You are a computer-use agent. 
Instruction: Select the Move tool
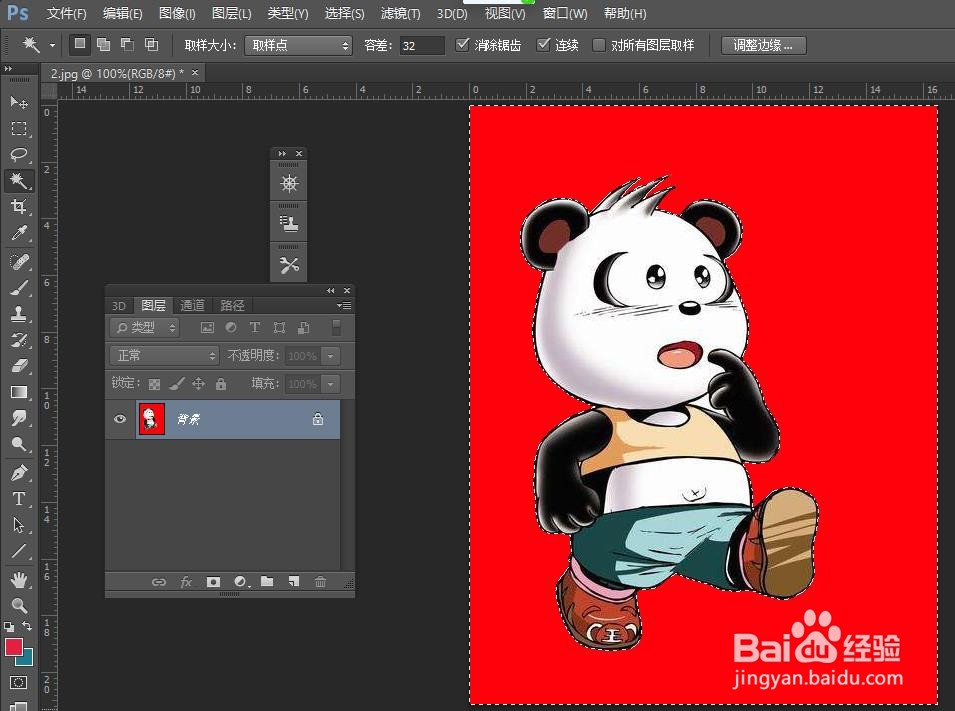19,102
